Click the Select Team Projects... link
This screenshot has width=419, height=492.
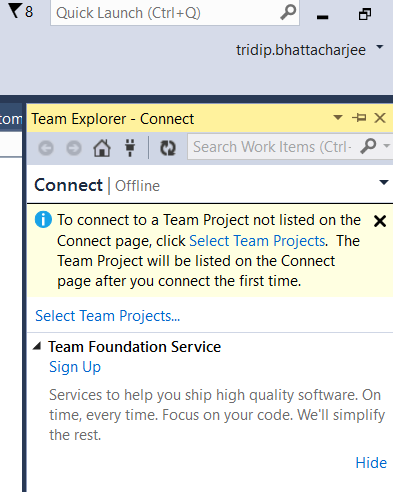point(107,316)
